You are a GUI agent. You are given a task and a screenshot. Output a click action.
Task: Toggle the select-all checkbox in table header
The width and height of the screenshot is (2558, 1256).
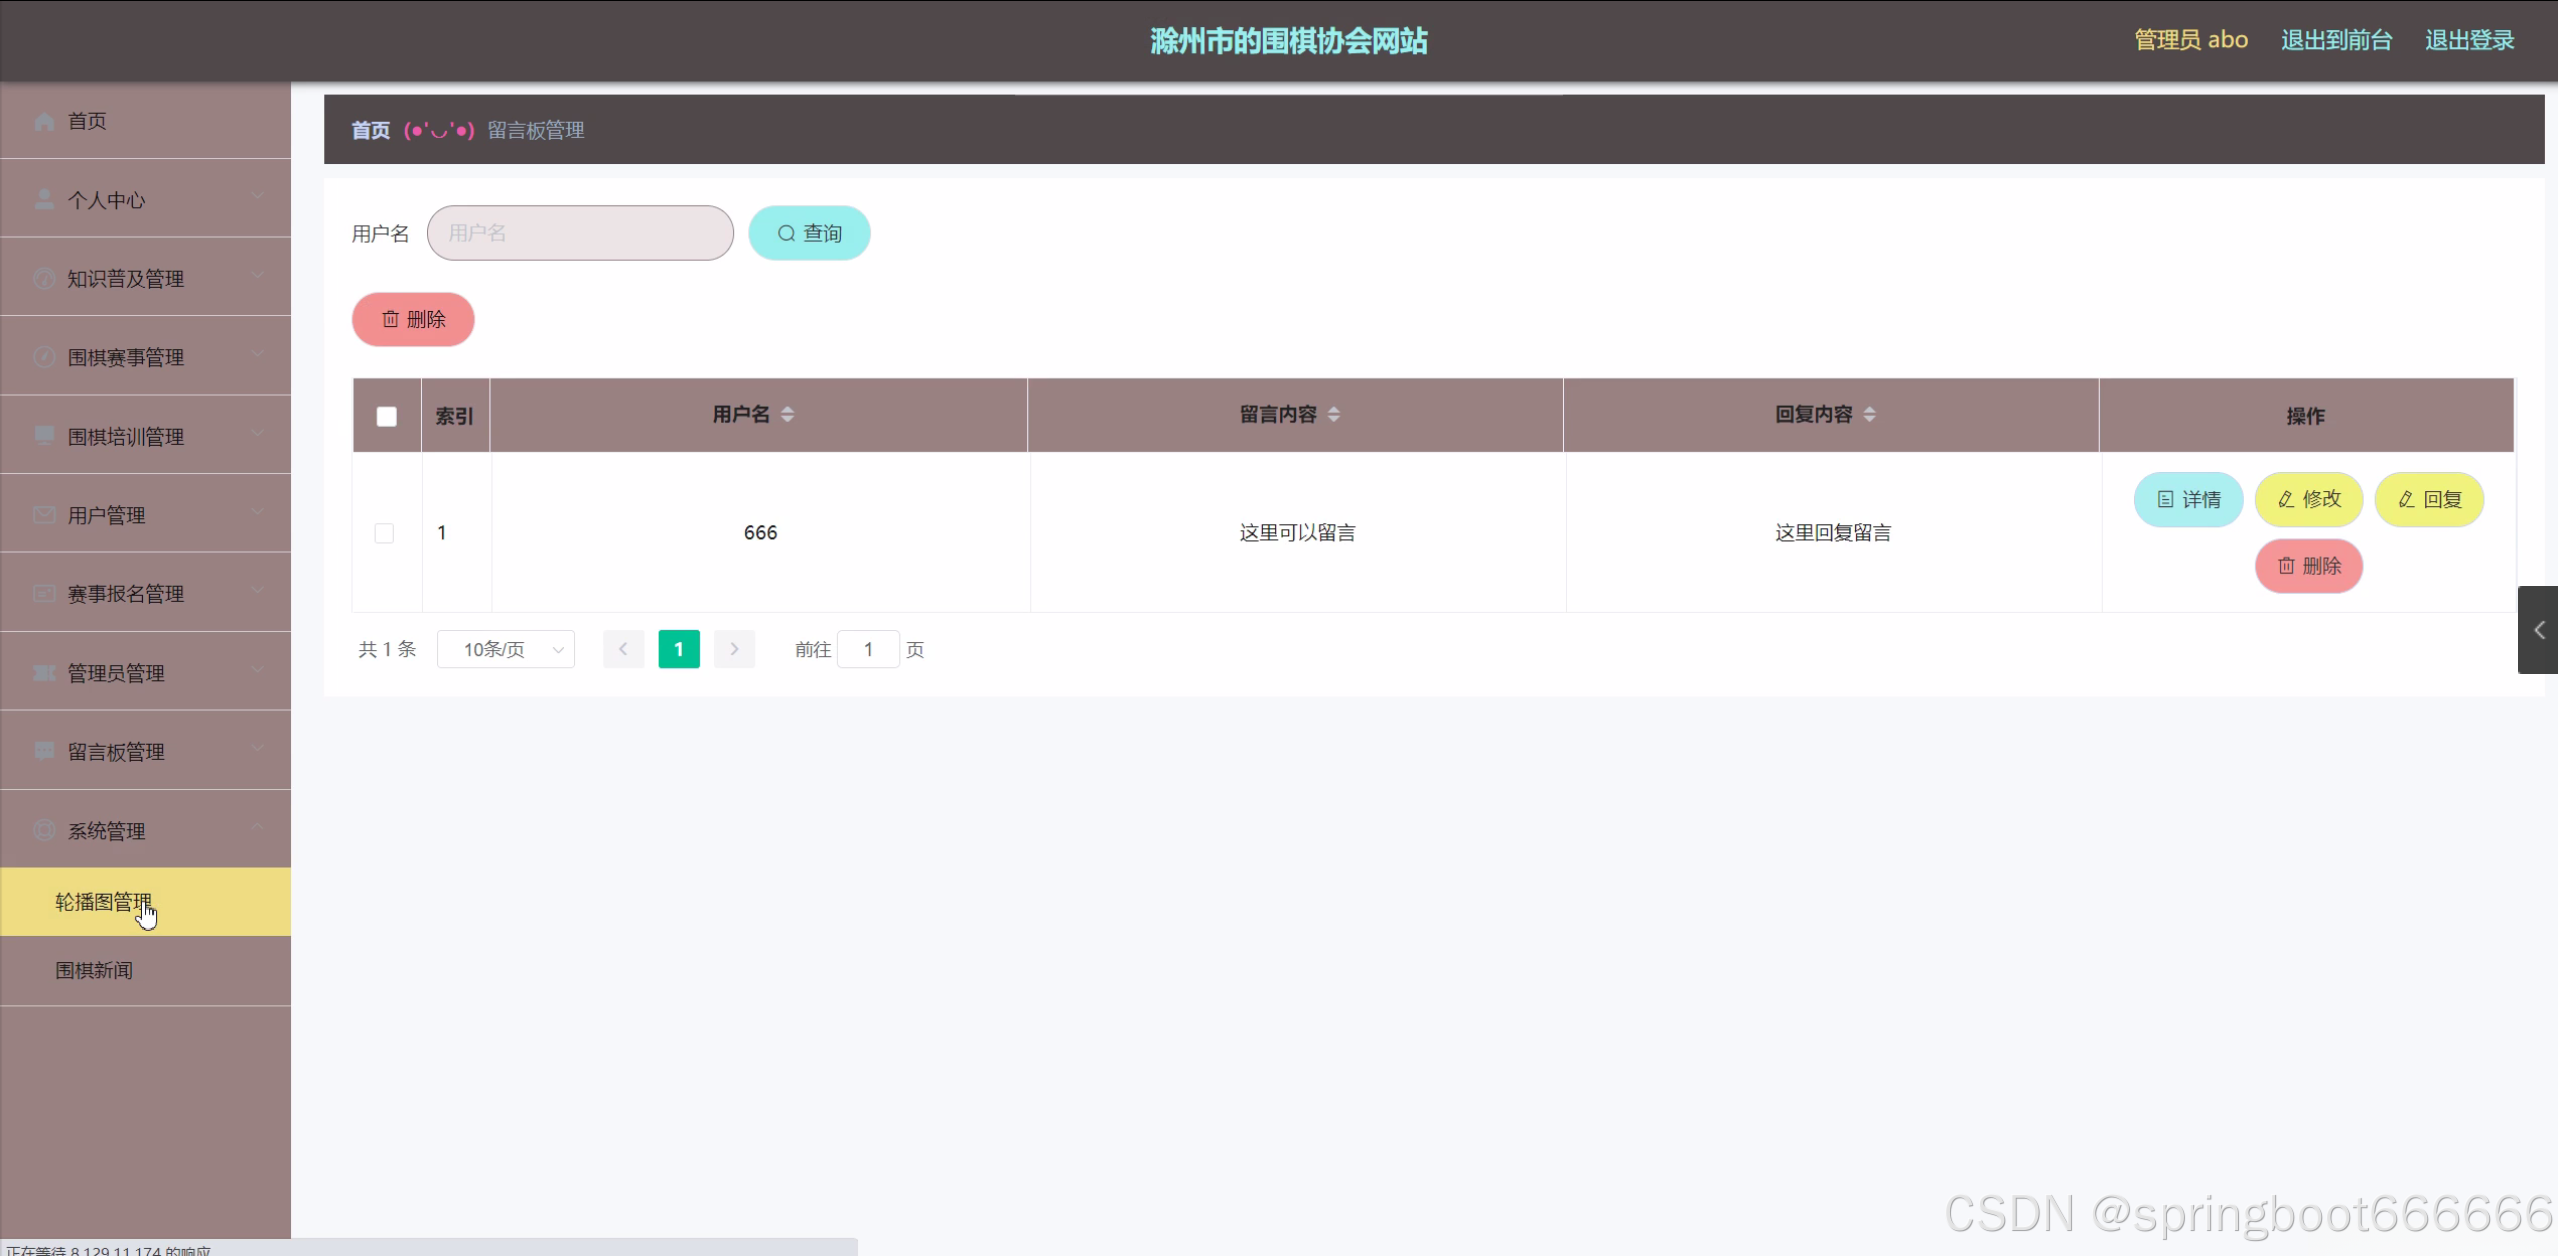tap(387, 416)
